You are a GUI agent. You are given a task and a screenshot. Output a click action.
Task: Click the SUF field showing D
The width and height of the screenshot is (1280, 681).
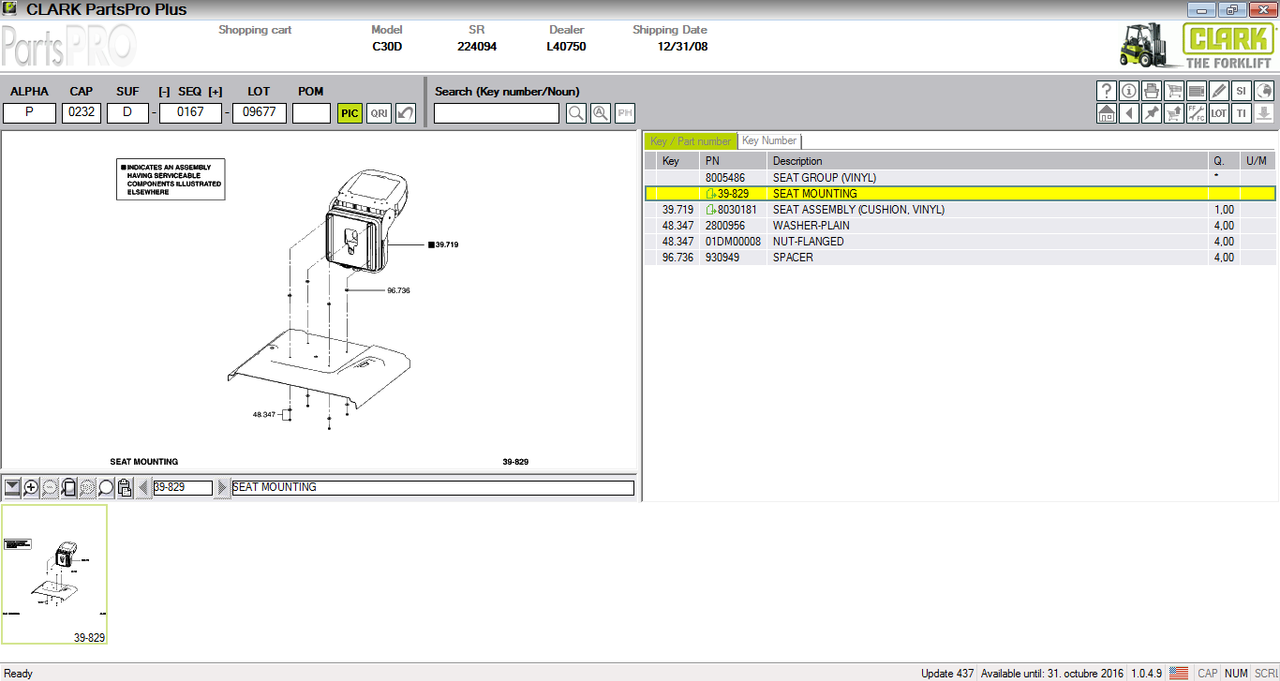(128, 113)
